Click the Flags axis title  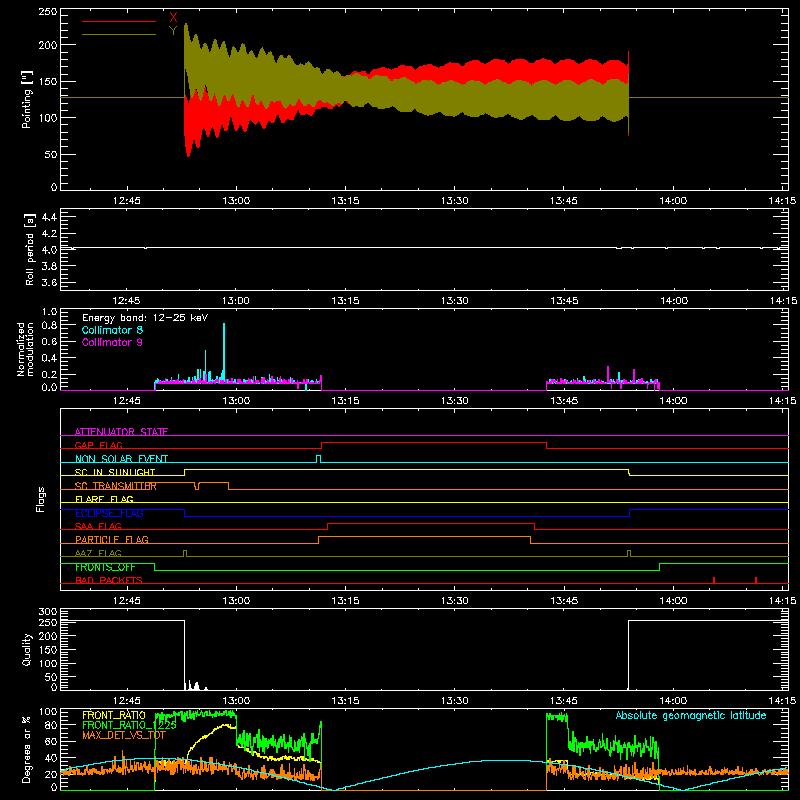pyautogui.click(x=41, y=499)
